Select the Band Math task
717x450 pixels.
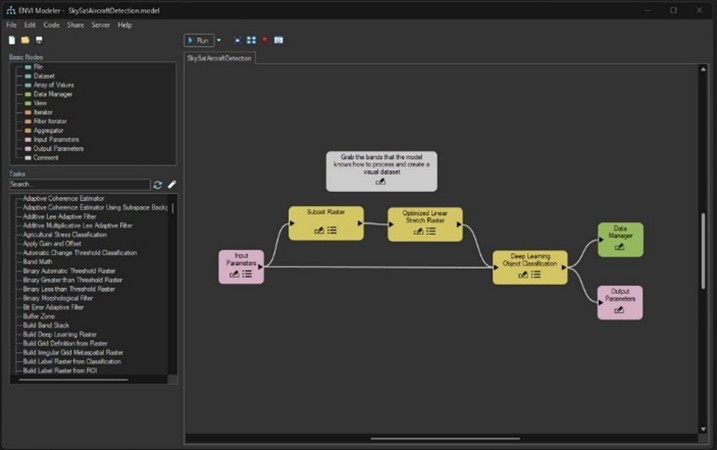coord(39,263)
